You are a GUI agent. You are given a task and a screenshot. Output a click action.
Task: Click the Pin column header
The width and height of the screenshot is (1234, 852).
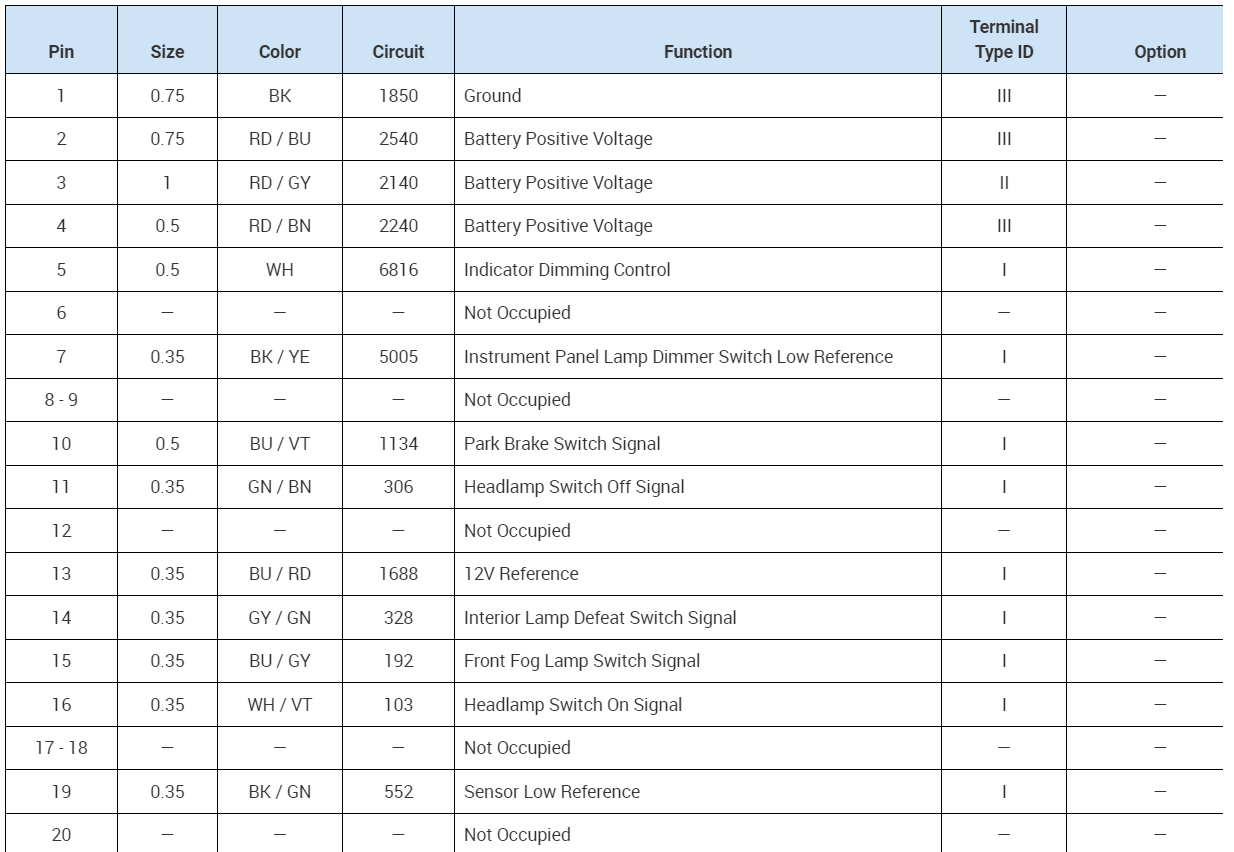[61, 52]
